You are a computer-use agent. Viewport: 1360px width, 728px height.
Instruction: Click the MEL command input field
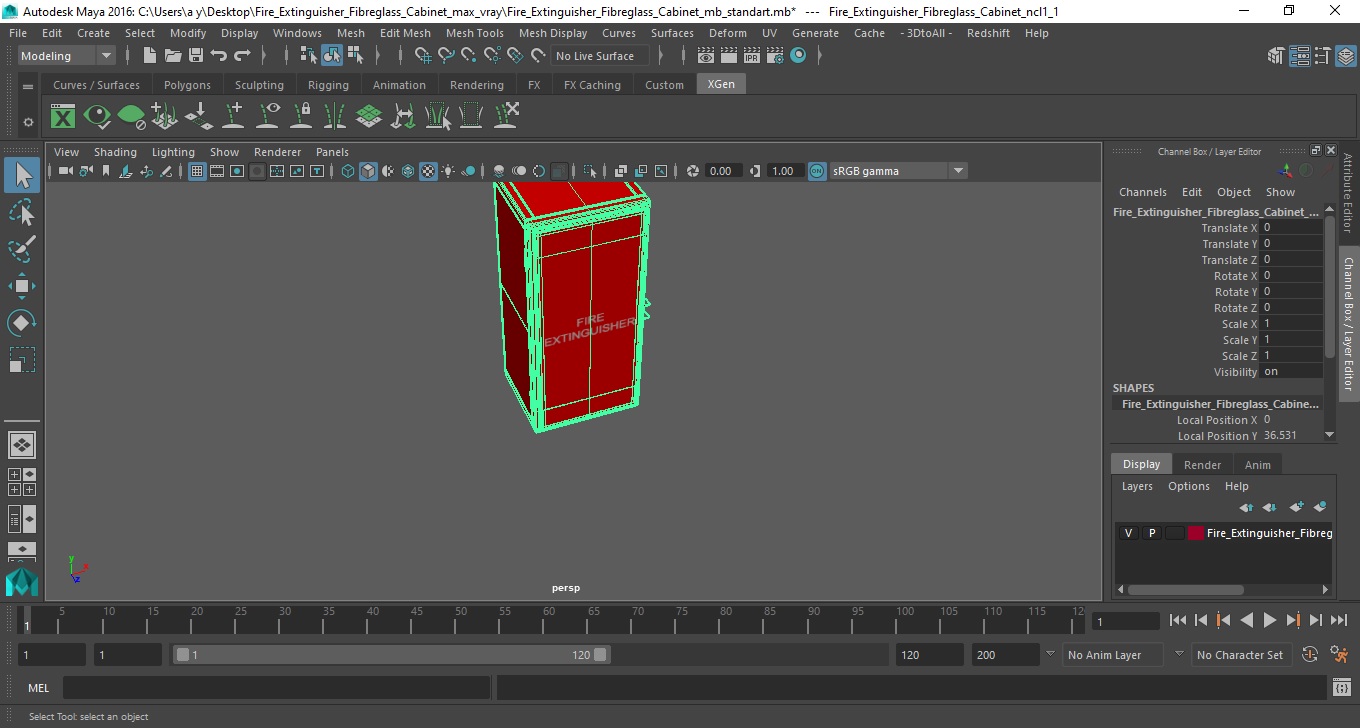(276, 688)
